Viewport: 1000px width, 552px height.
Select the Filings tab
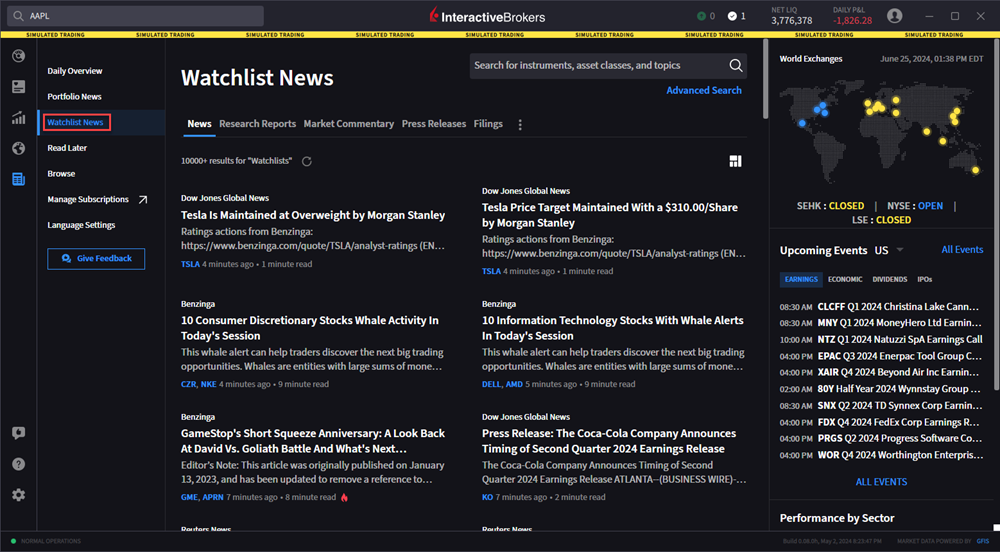coord(488,124)
